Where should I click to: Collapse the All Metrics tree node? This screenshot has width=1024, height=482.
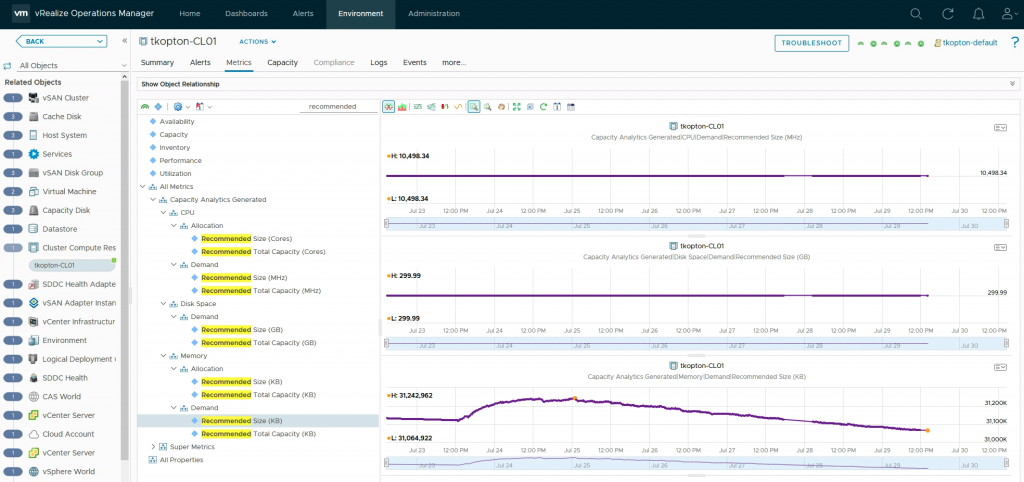click(x=144, y=187)
